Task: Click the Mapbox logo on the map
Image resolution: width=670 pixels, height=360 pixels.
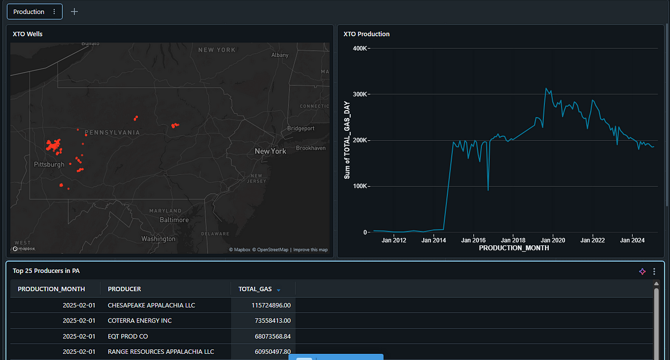Action: coord(24,249)
